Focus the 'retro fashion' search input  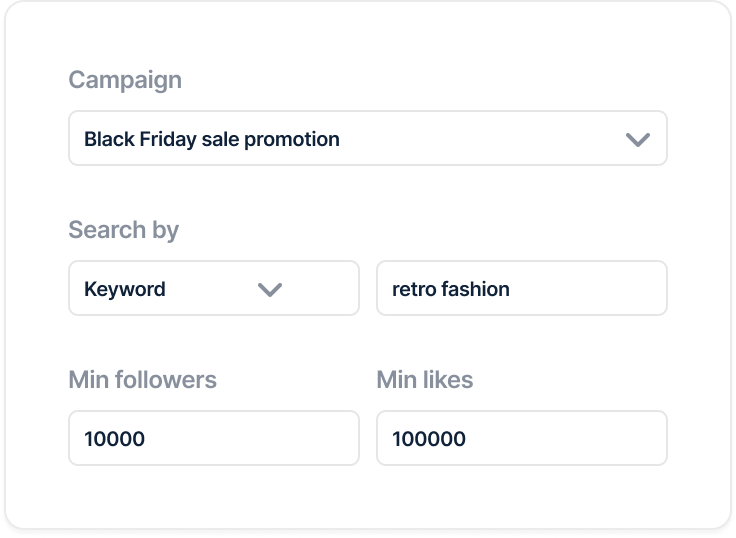point(521,289)
